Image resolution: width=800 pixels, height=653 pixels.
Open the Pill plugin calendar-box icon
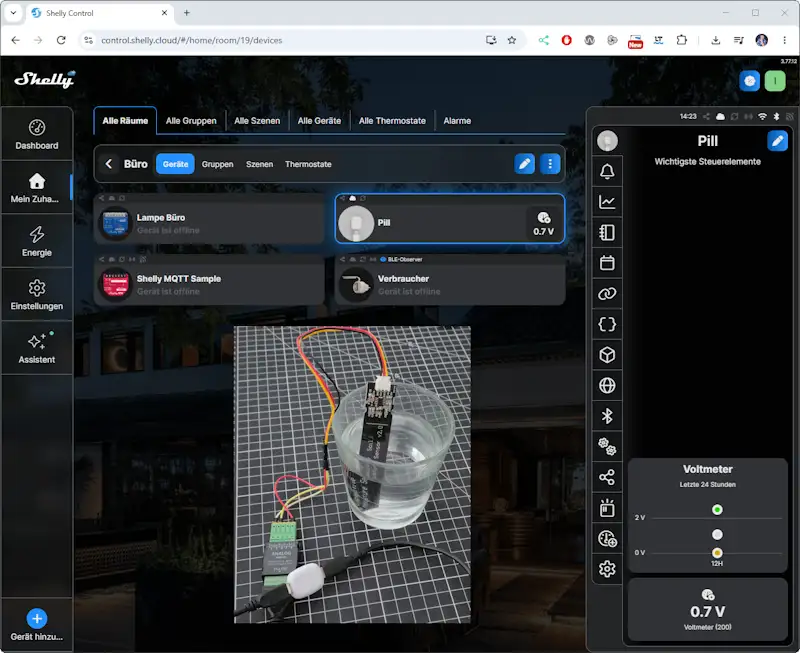pos(607,508)
